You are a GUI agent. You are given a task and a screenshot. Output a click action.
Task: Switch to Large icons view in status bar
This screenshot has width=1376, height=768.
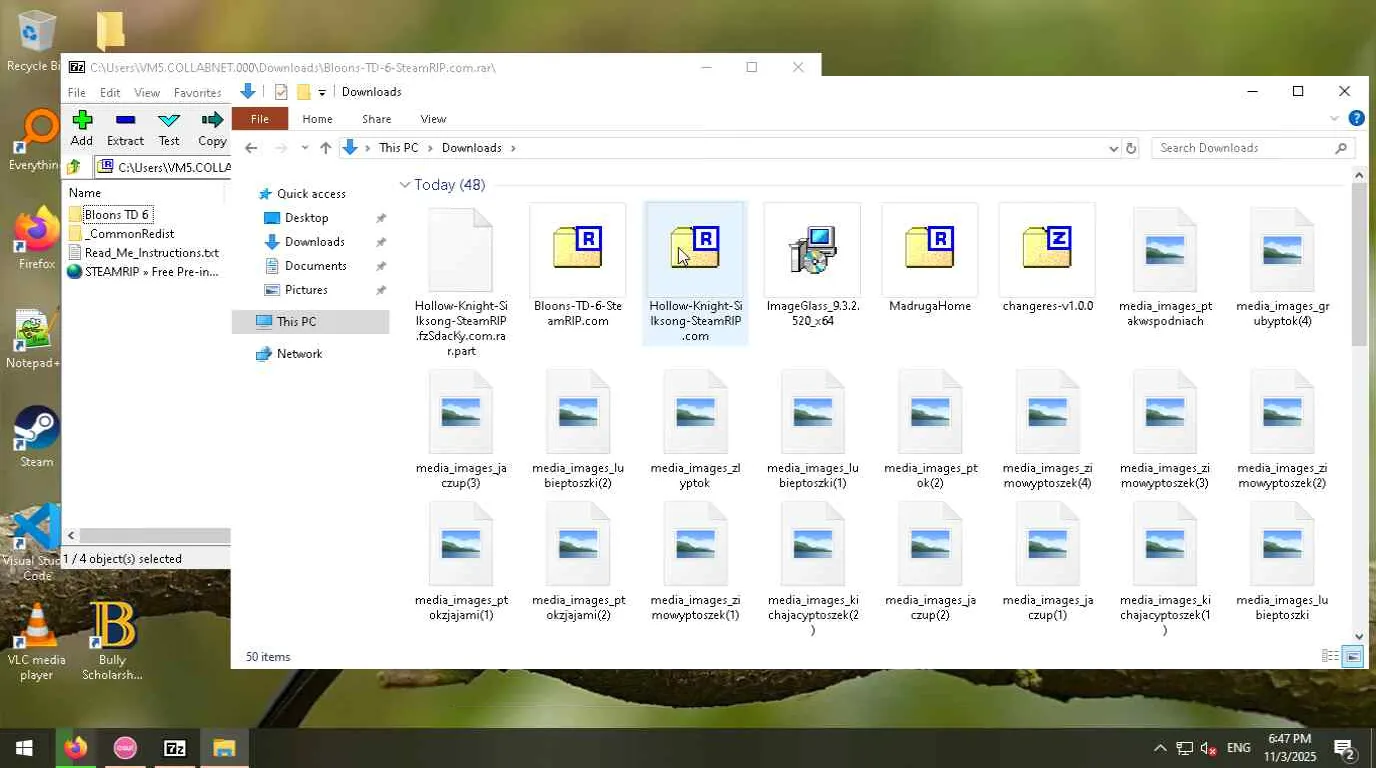coord(1352,657)
